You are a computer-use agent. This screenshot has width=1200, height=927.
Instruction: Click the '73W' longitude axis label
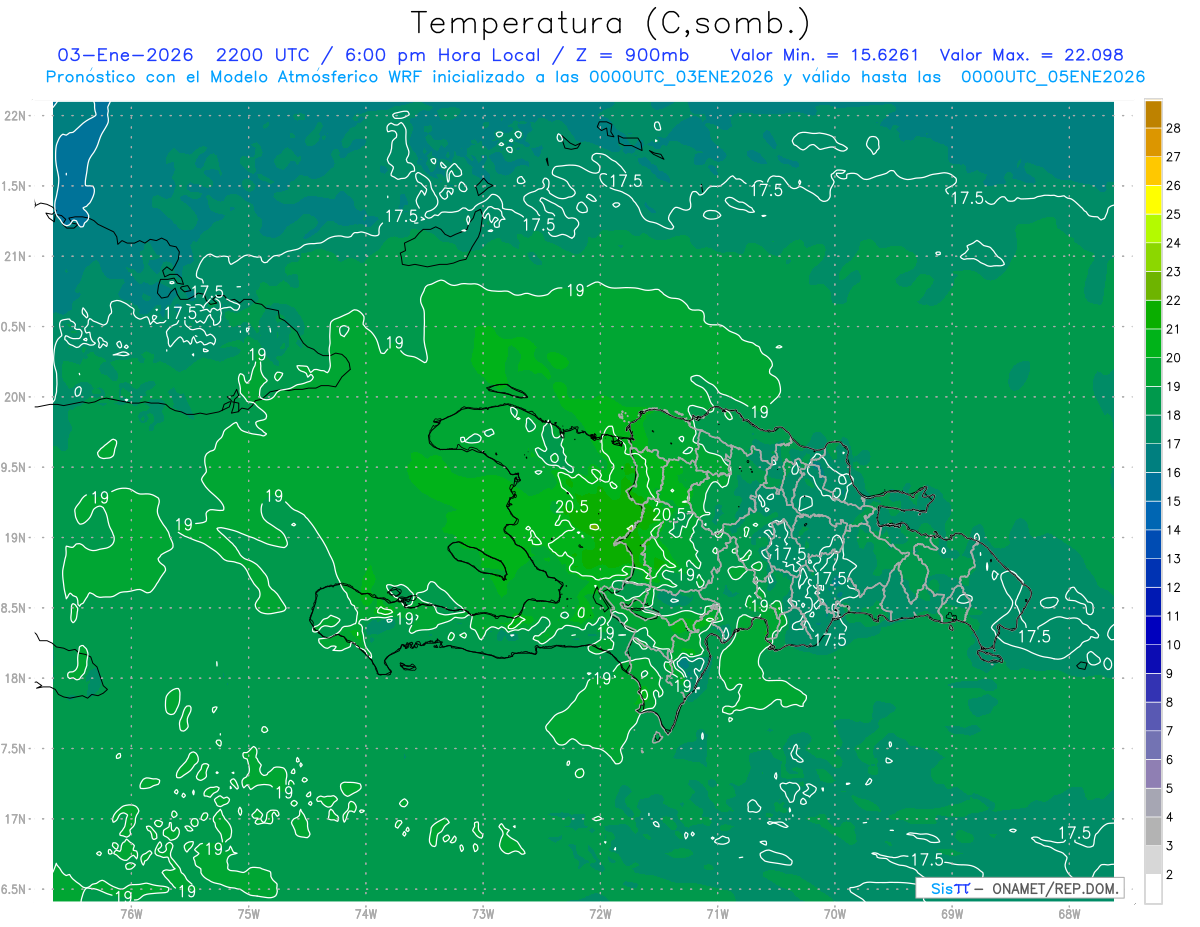tap(483, 913)
